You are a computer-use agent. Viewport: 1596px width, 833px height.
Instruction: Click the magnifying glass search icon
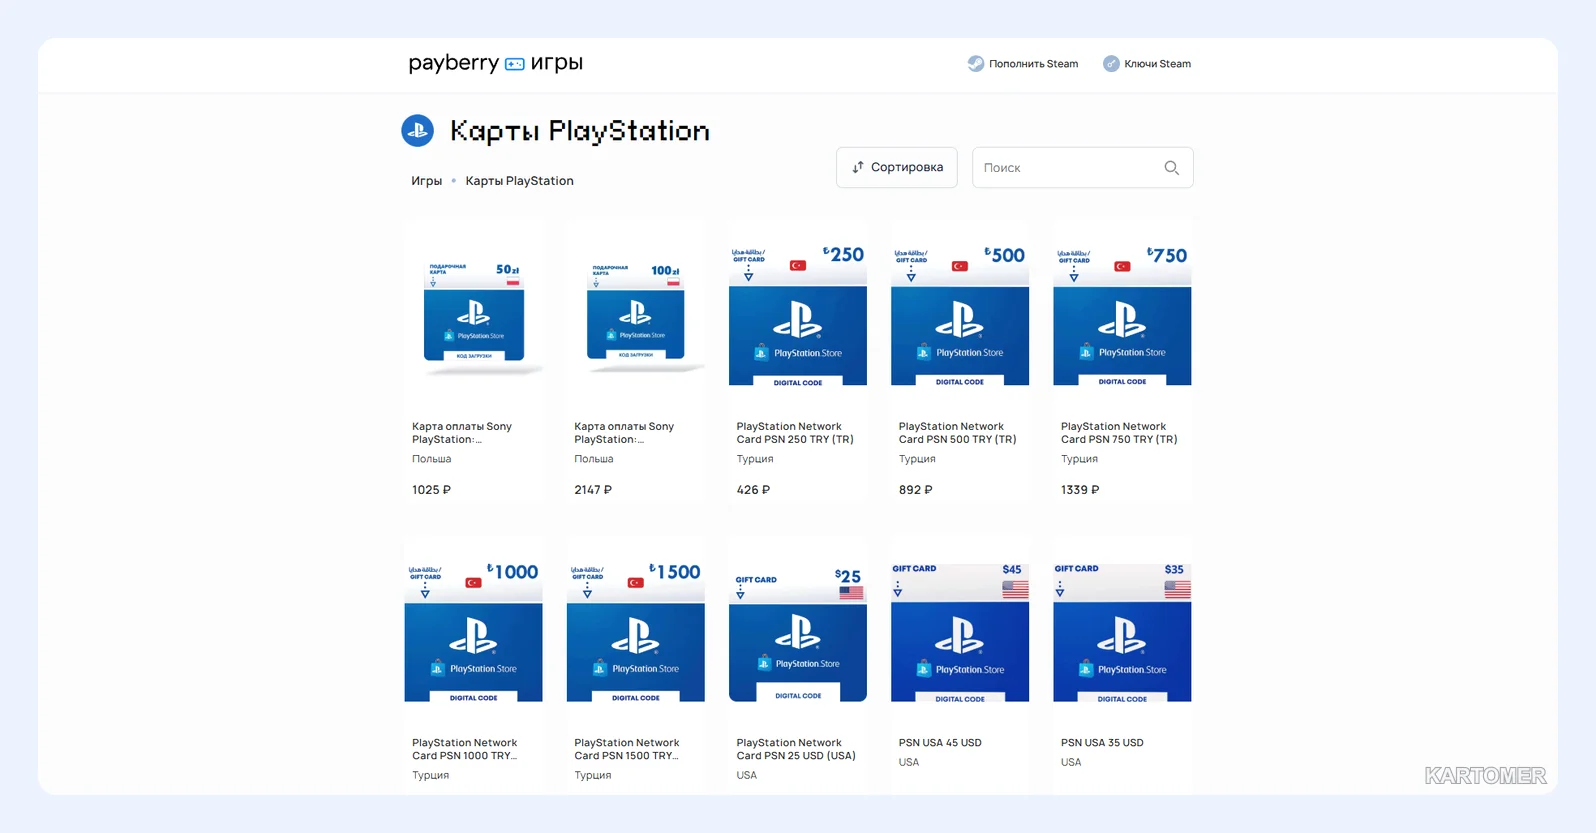1172,168
